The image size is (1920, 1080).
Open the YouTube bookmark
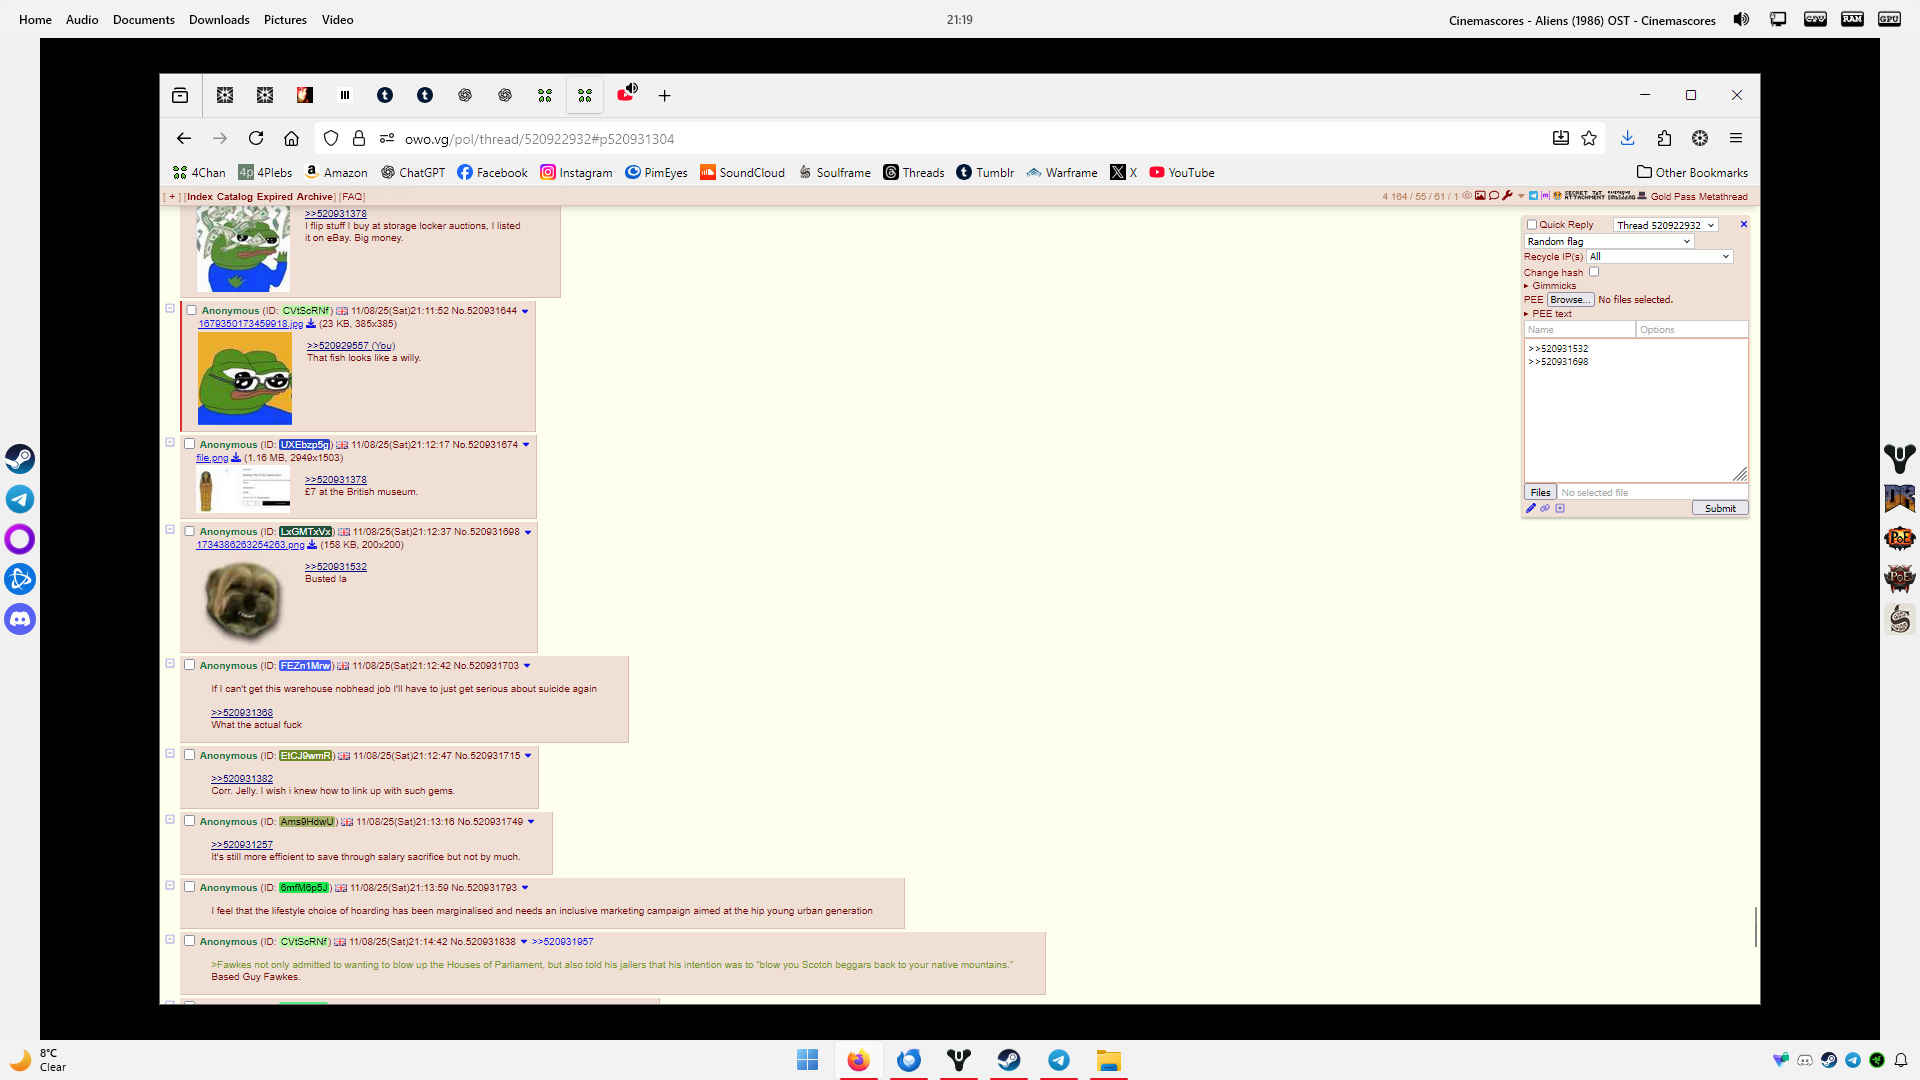point(1182,172)
